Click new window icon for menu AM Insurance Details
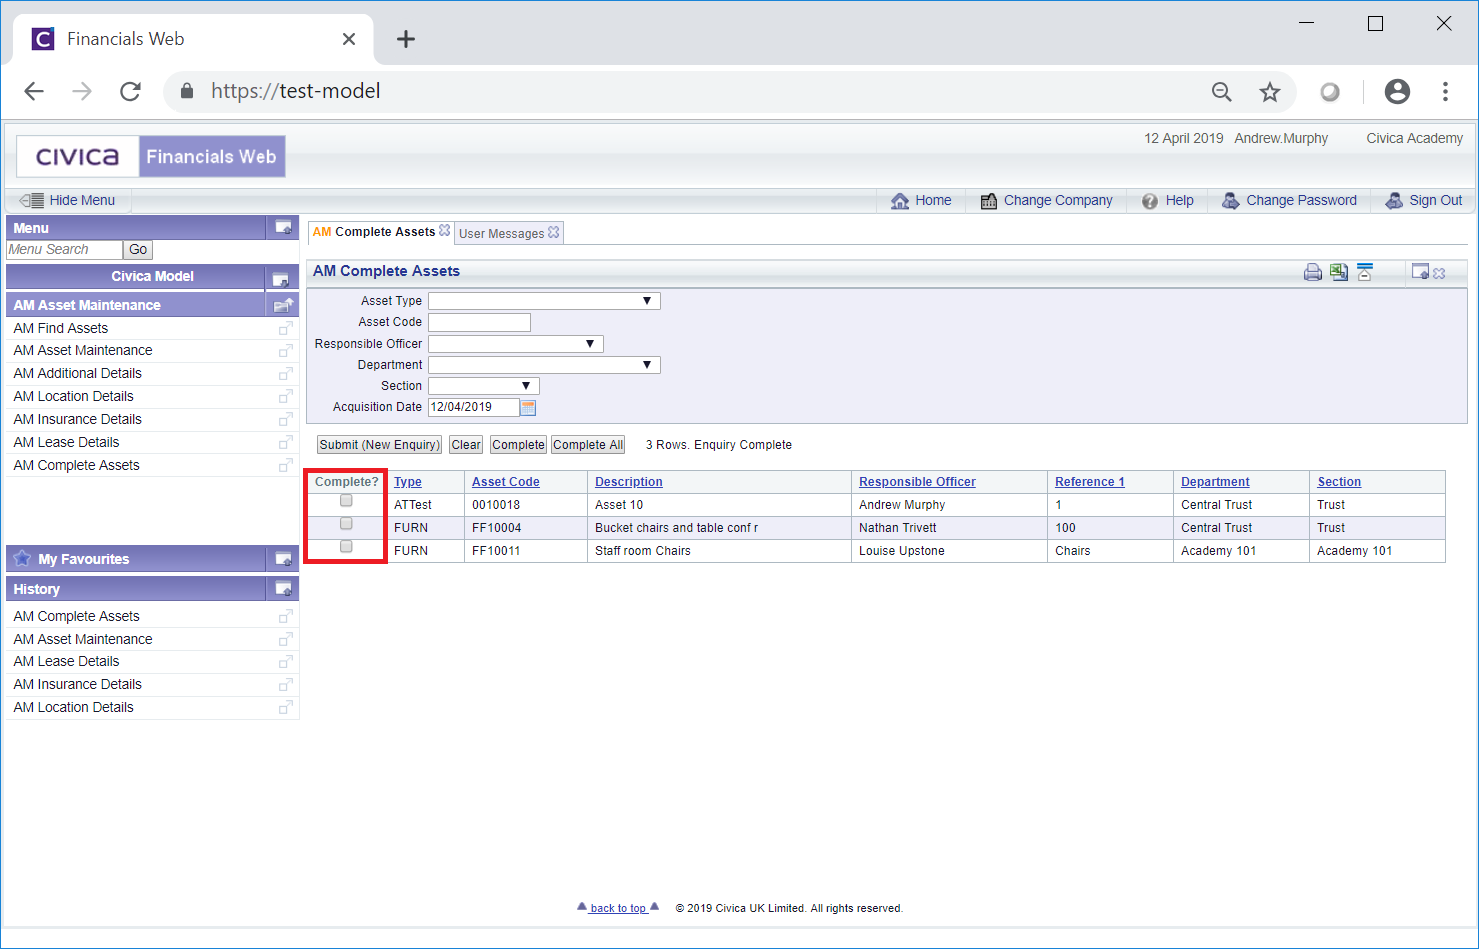The height and width of the screenshot is (949, 1479). click(286, 419)
